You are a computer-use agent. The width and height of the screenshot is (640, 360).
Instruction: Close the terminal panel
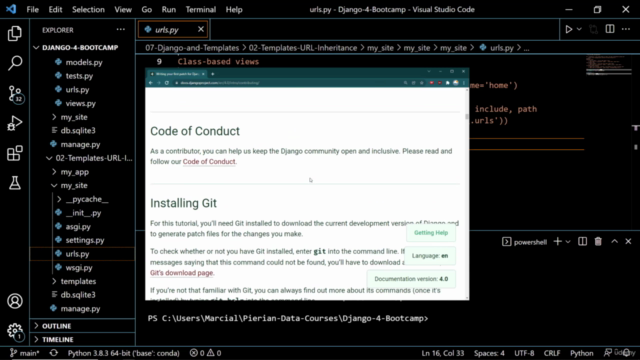(x=628, y=242)
